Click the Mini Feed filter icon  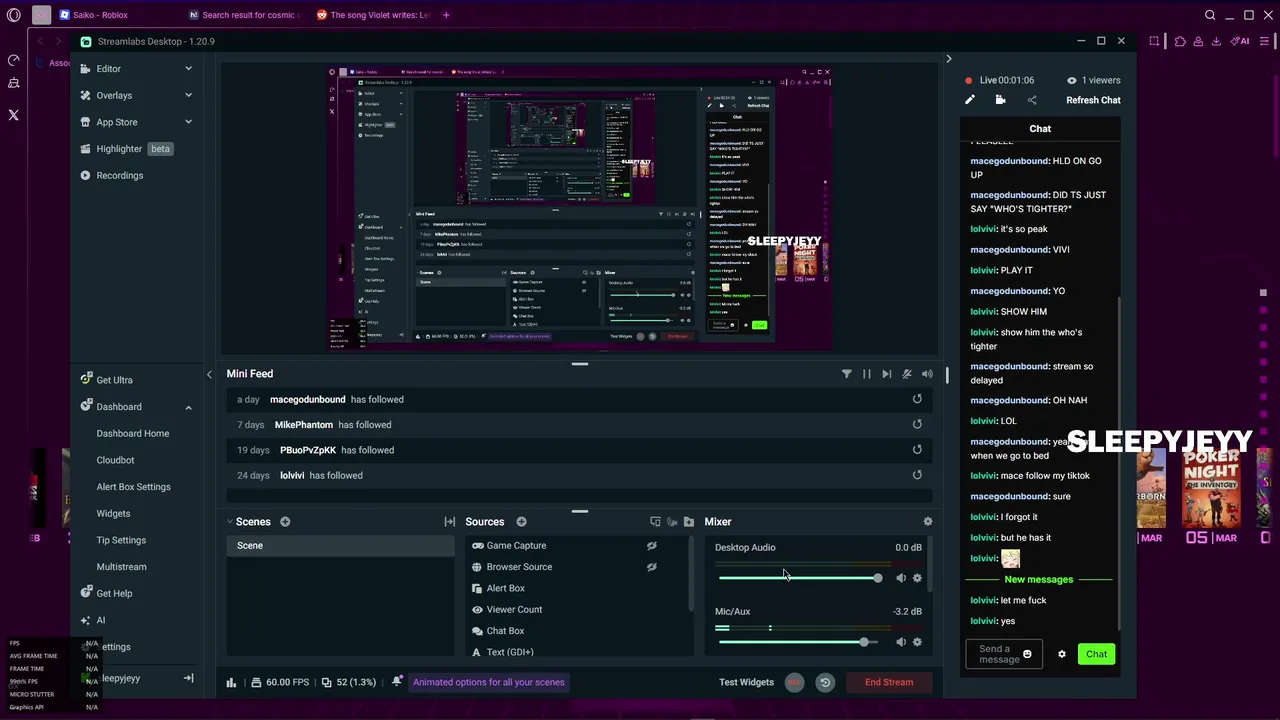click(847, 374)
